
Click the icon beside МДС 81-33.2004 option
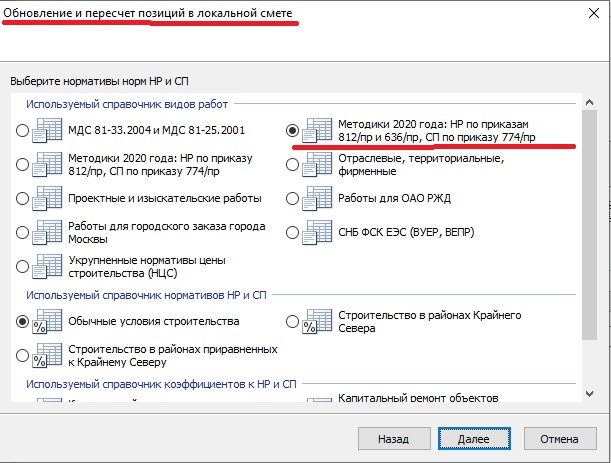click(48, 130)
